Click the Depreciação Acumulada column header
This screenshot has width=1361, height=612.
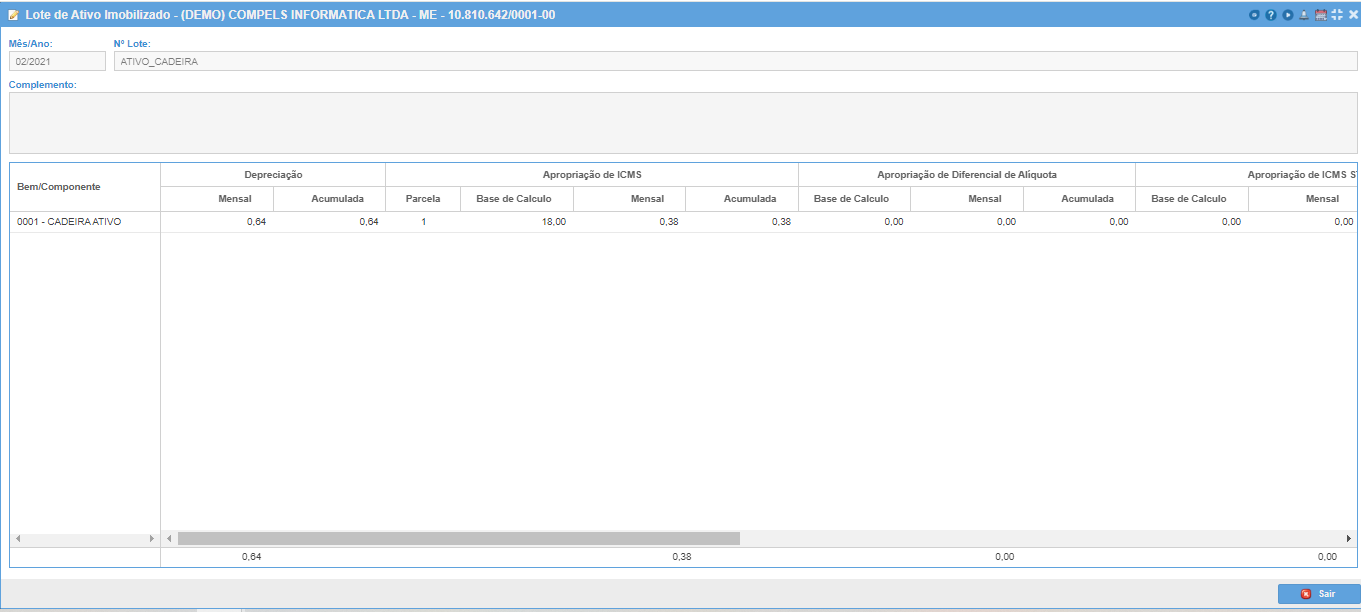329,199
